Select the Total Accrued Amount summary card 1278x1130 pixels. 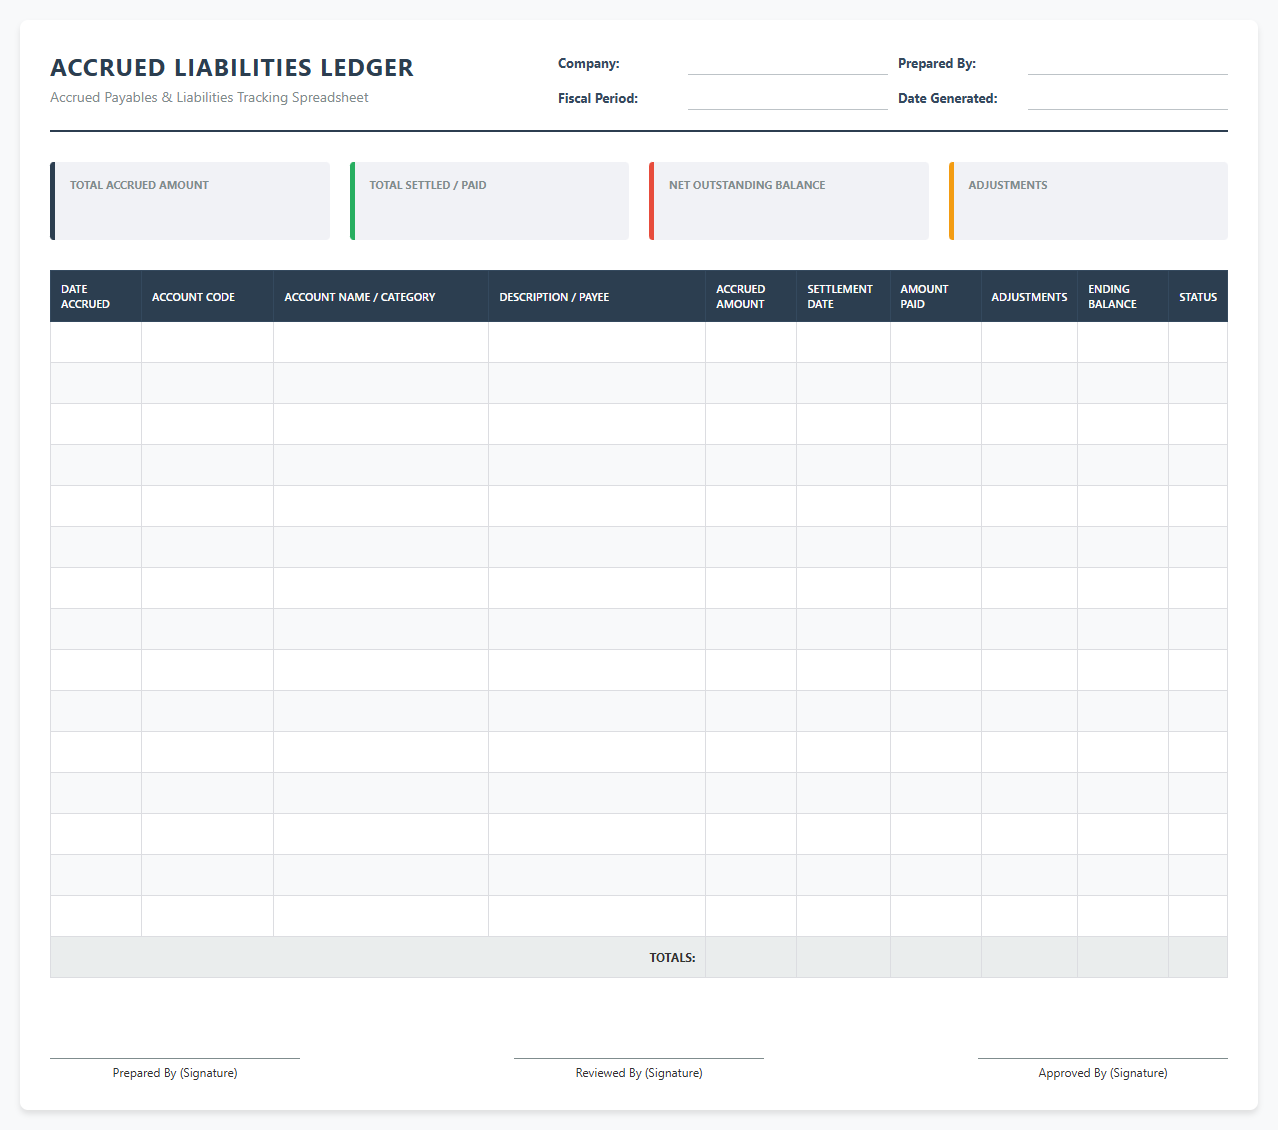pos(190,201)
